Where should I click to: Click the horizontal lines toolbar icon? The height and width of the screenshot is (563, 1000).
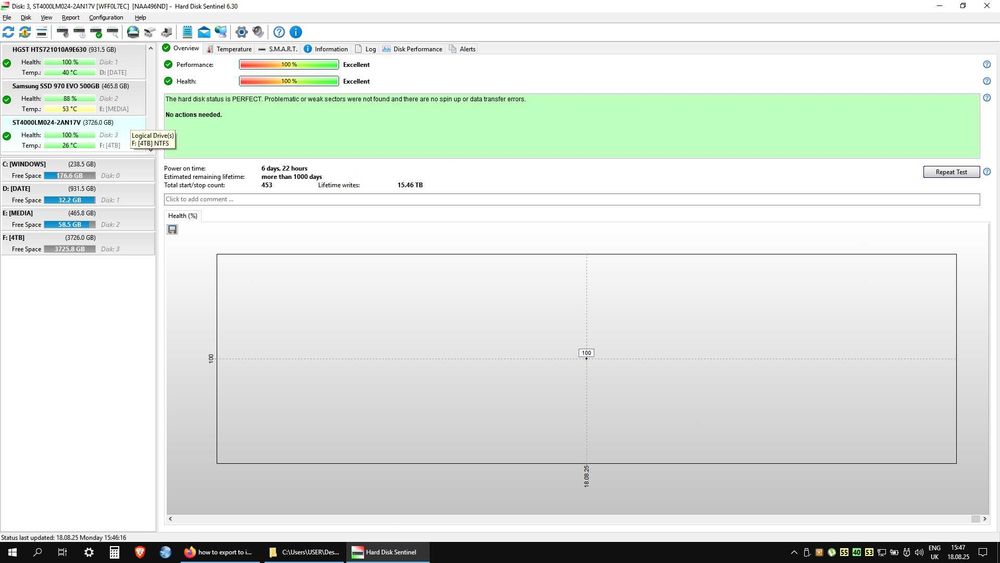click(41, 32)
